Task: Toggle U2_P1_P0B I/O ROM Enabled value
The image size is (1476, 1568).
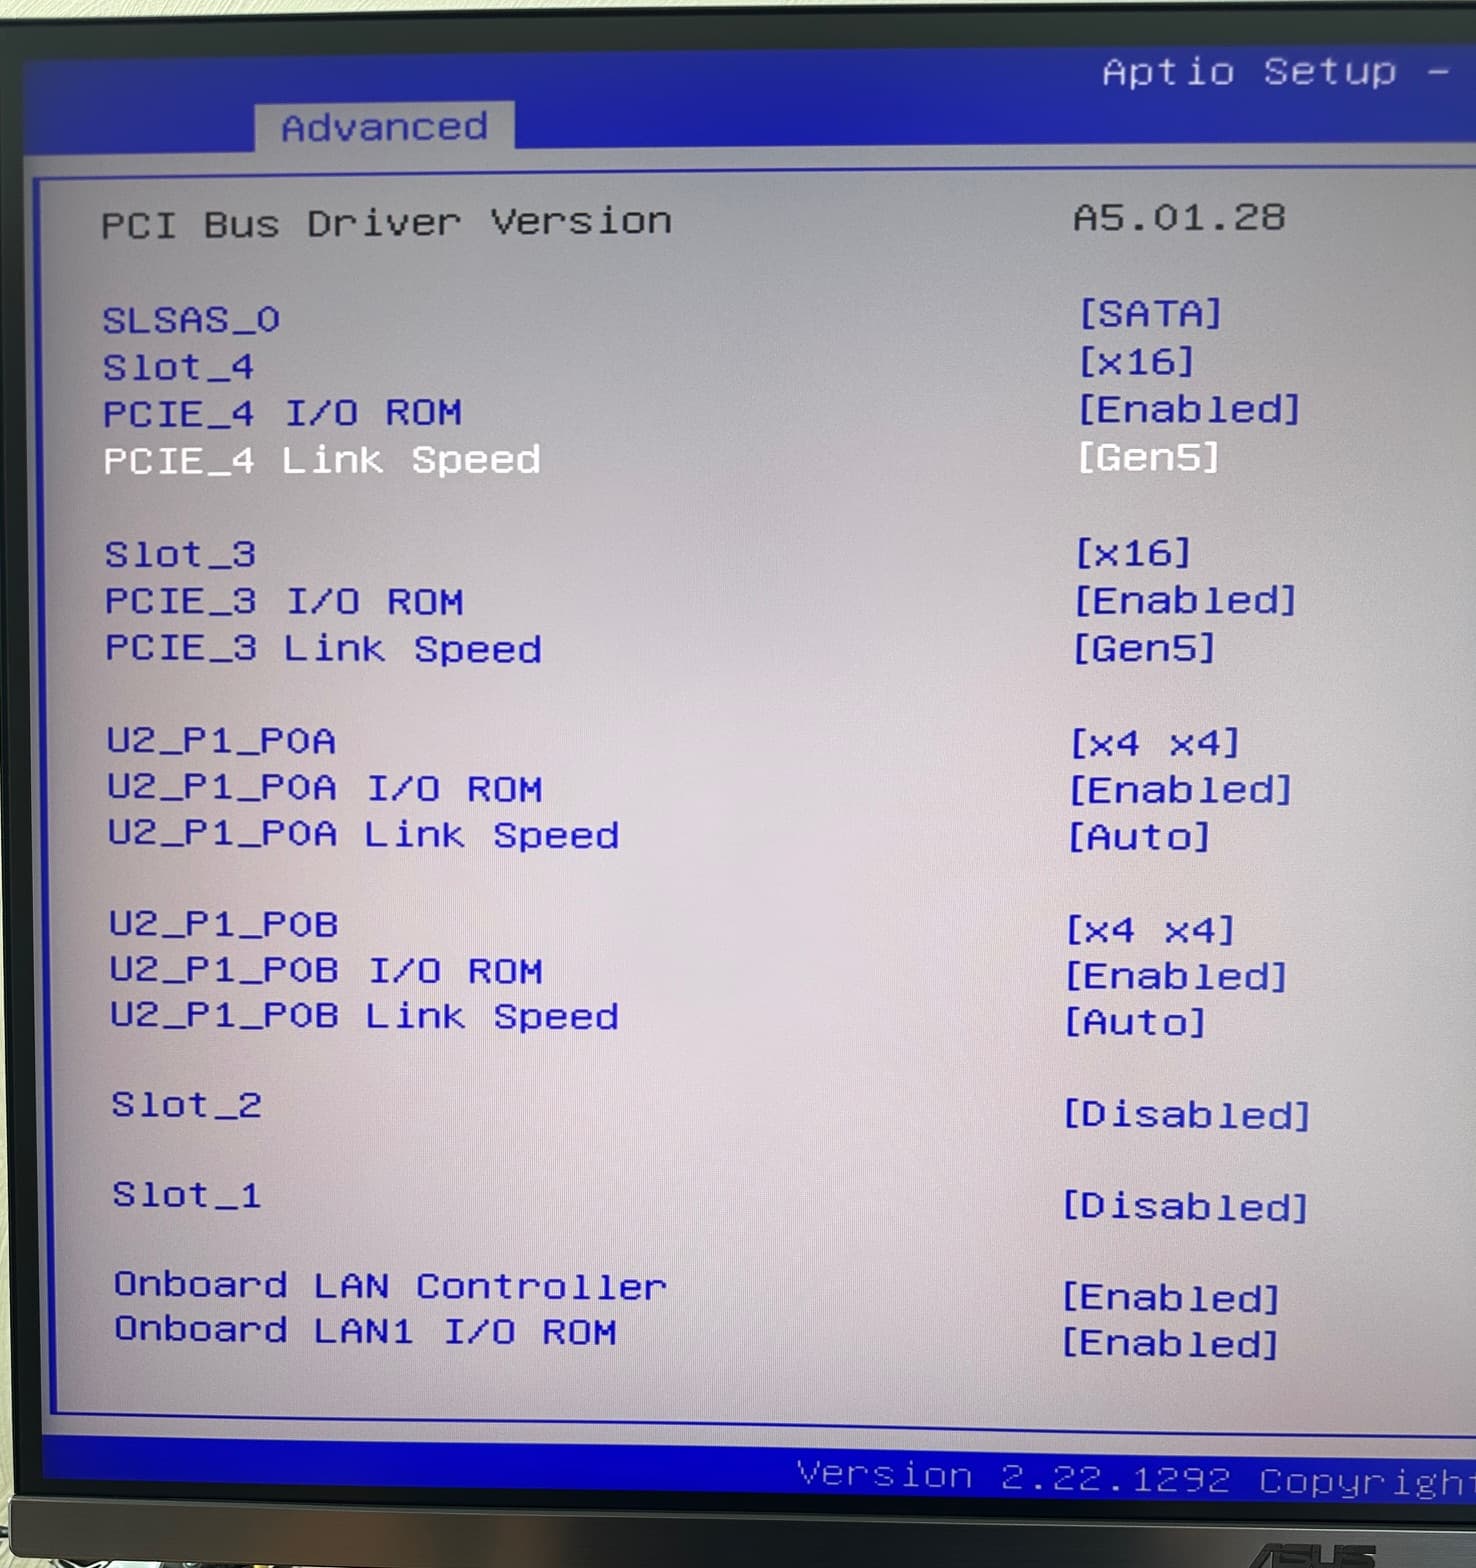Action: [x=1176, y=976]
